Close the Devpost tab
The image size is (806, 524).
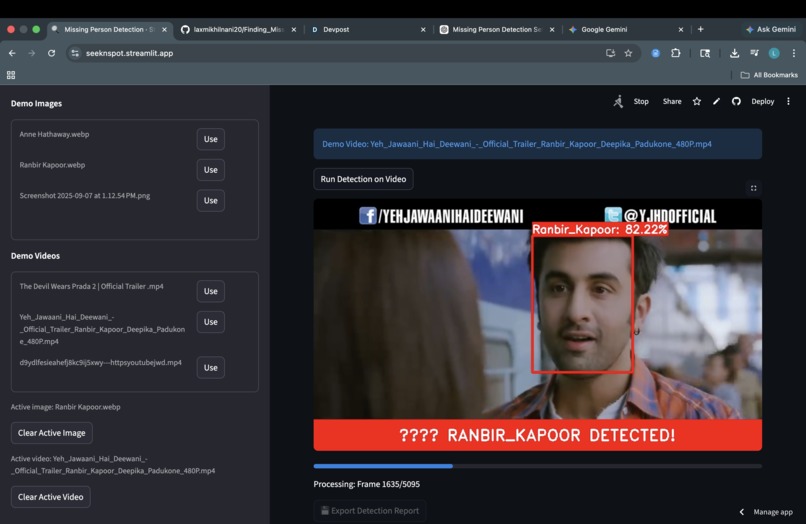(423, 29)
